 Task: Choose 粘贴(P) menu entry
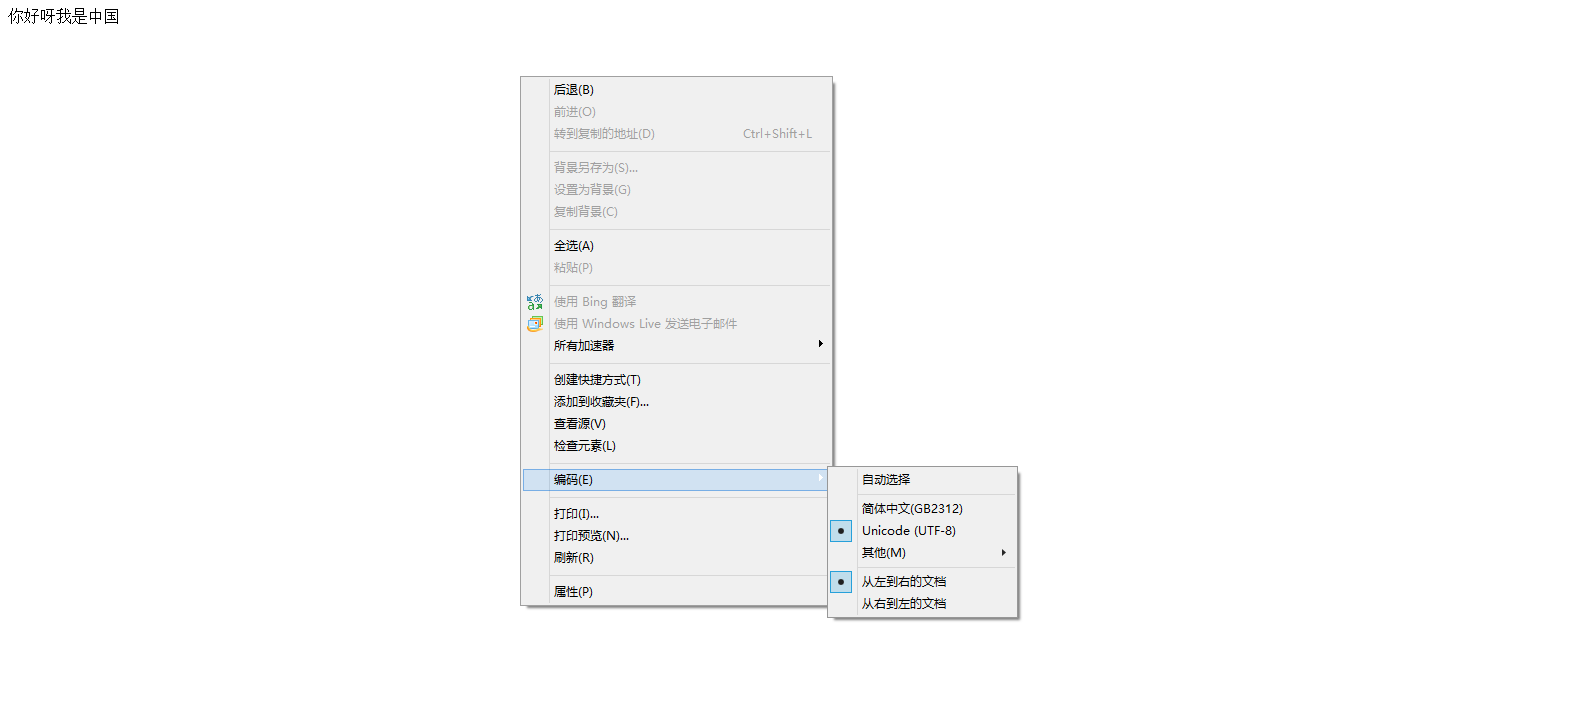click(x=677, y=268)
